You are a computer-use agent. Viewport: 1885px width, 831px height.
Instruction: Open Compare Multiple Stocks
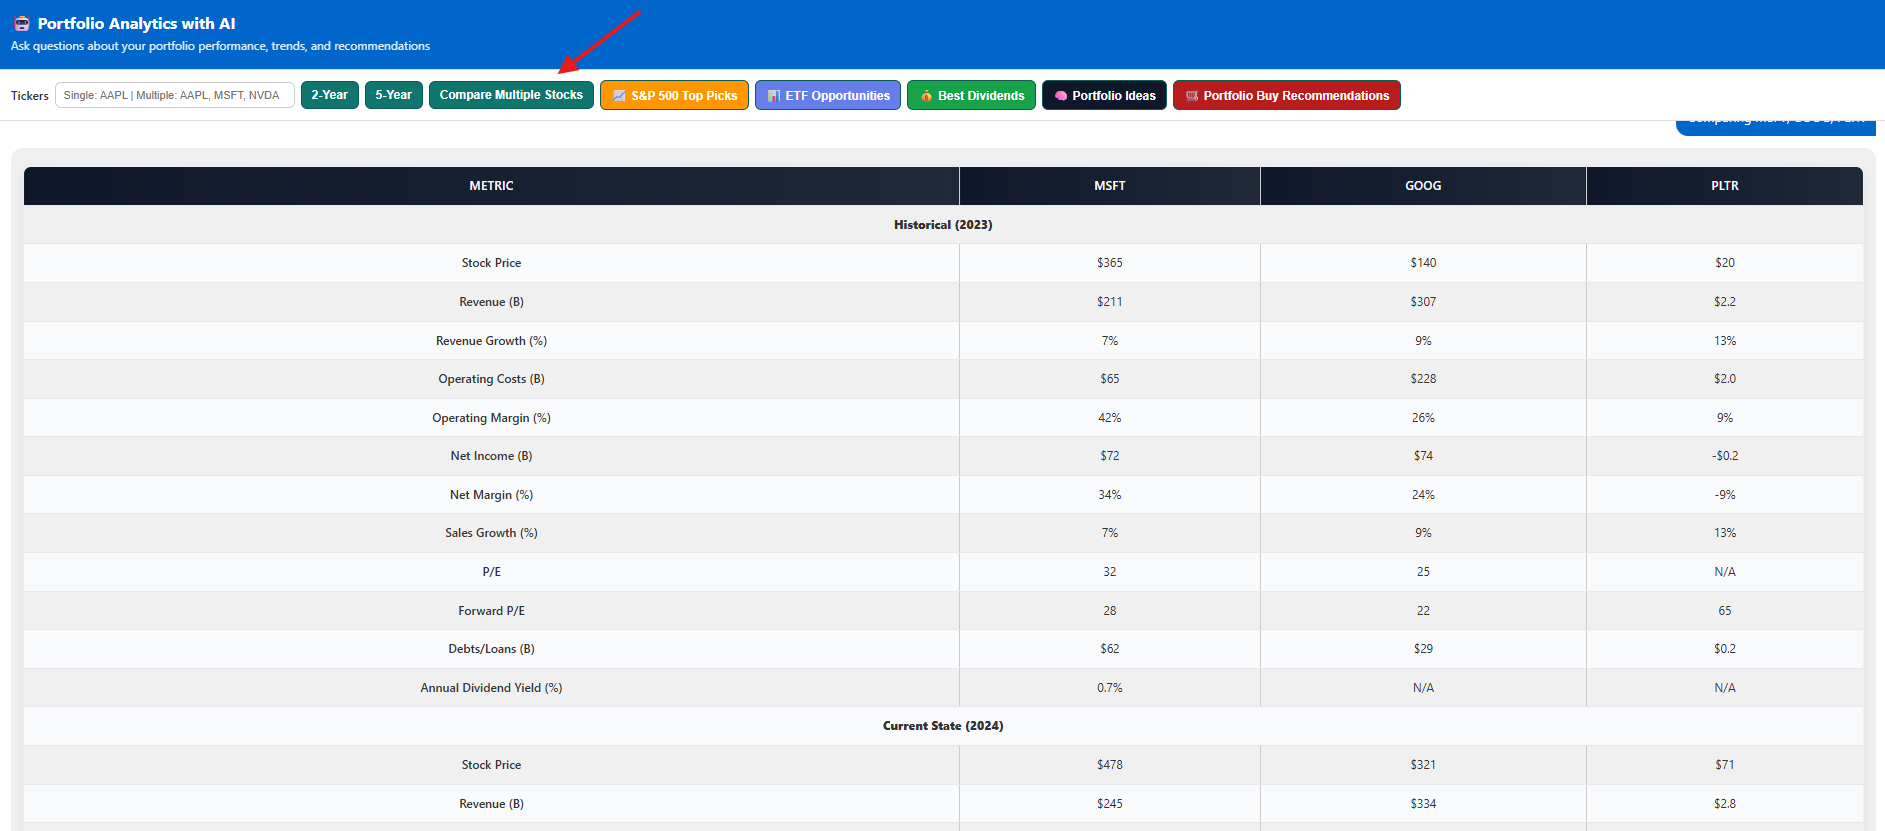[x=511, y=95]
